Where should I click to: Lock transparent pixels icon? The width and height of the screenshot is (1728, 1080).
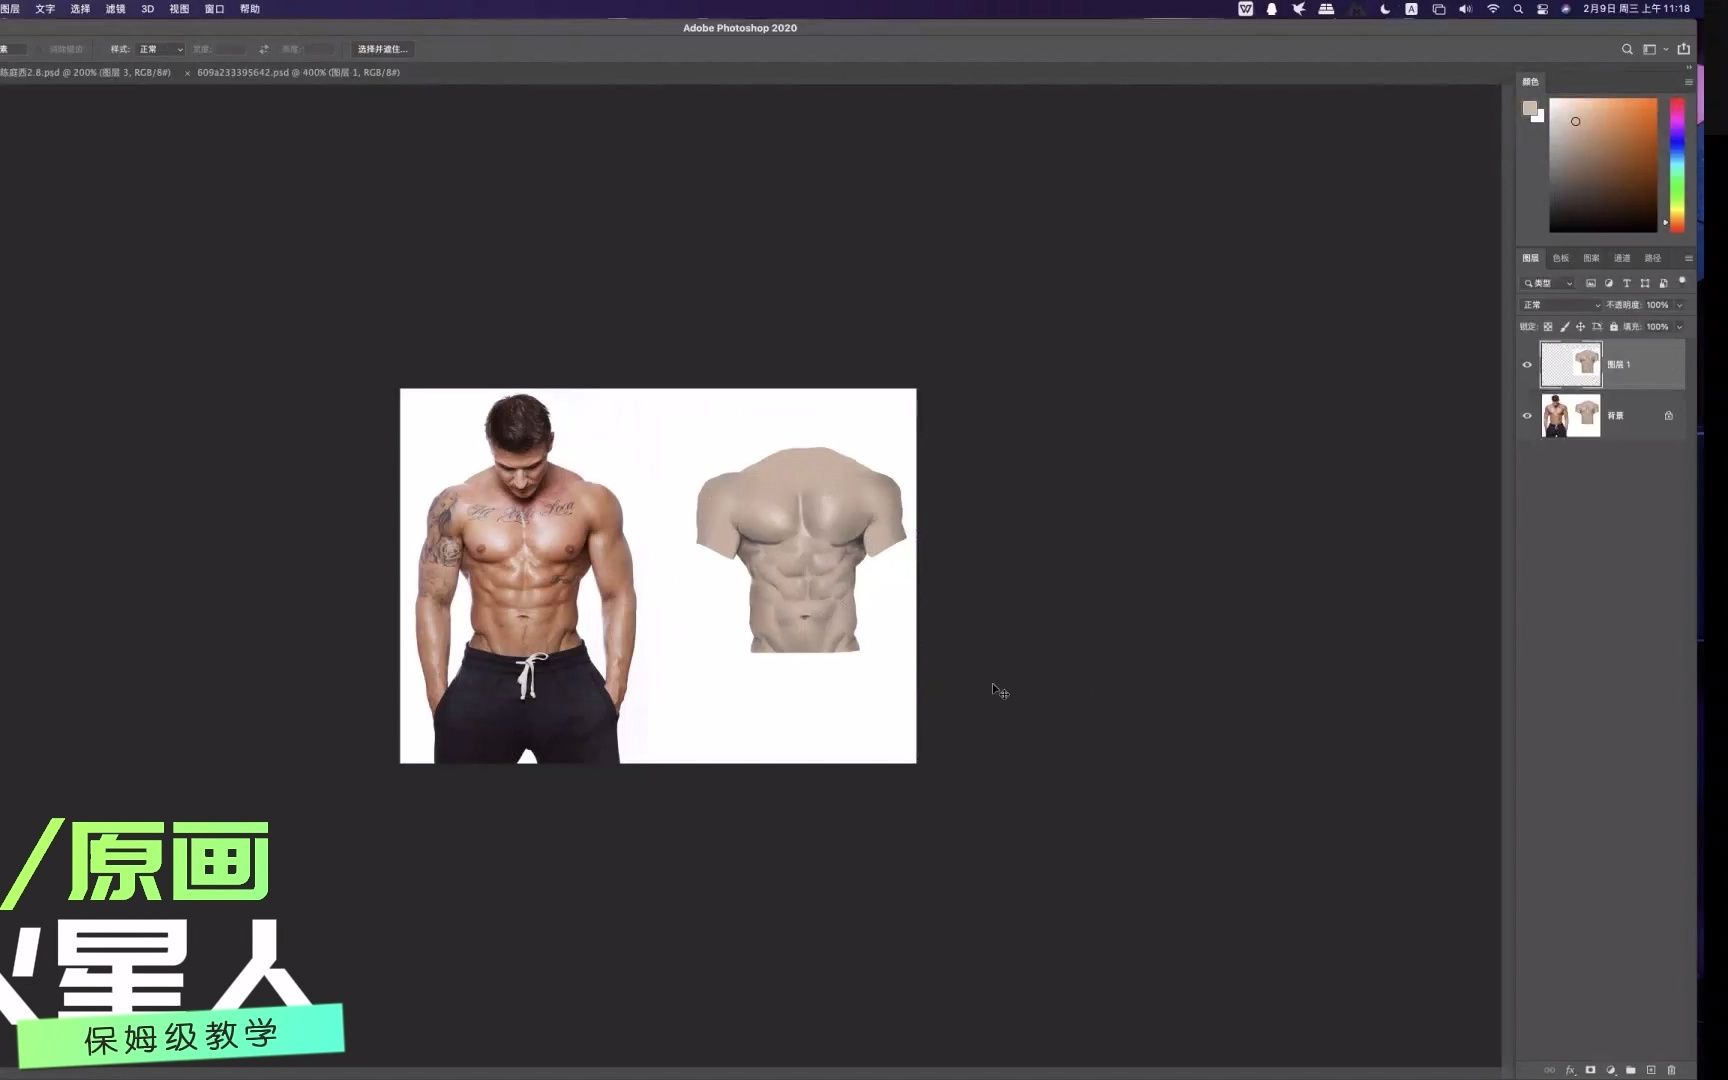1548,327
